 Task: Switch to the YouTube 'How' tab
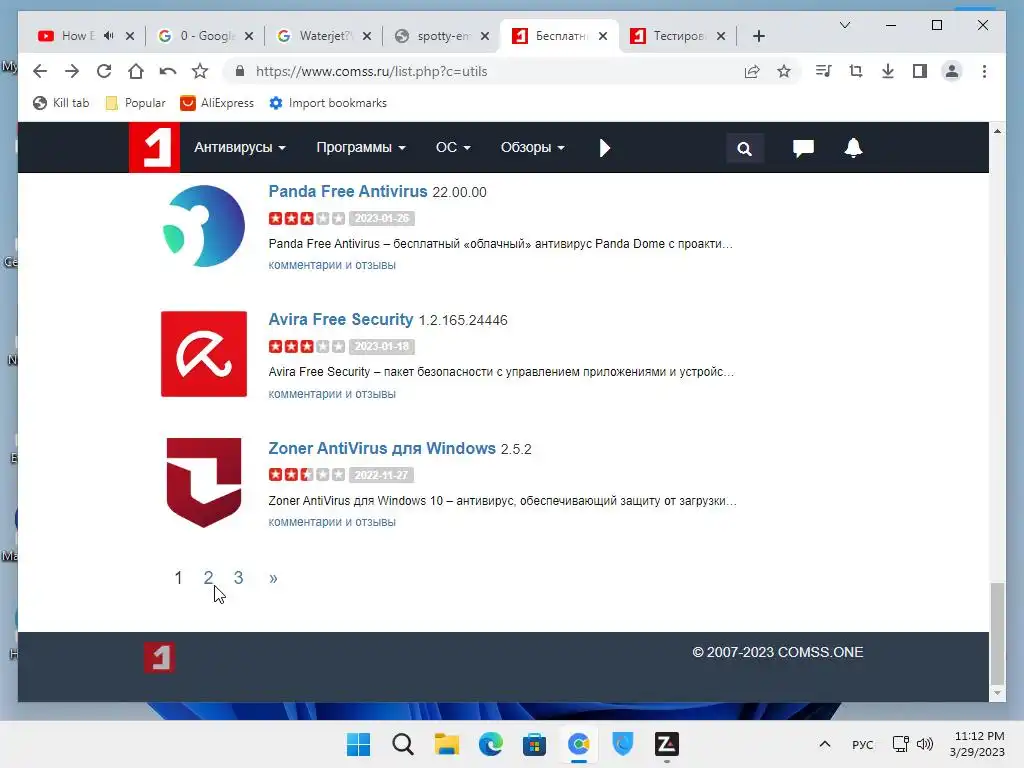(x=78, y=36)
